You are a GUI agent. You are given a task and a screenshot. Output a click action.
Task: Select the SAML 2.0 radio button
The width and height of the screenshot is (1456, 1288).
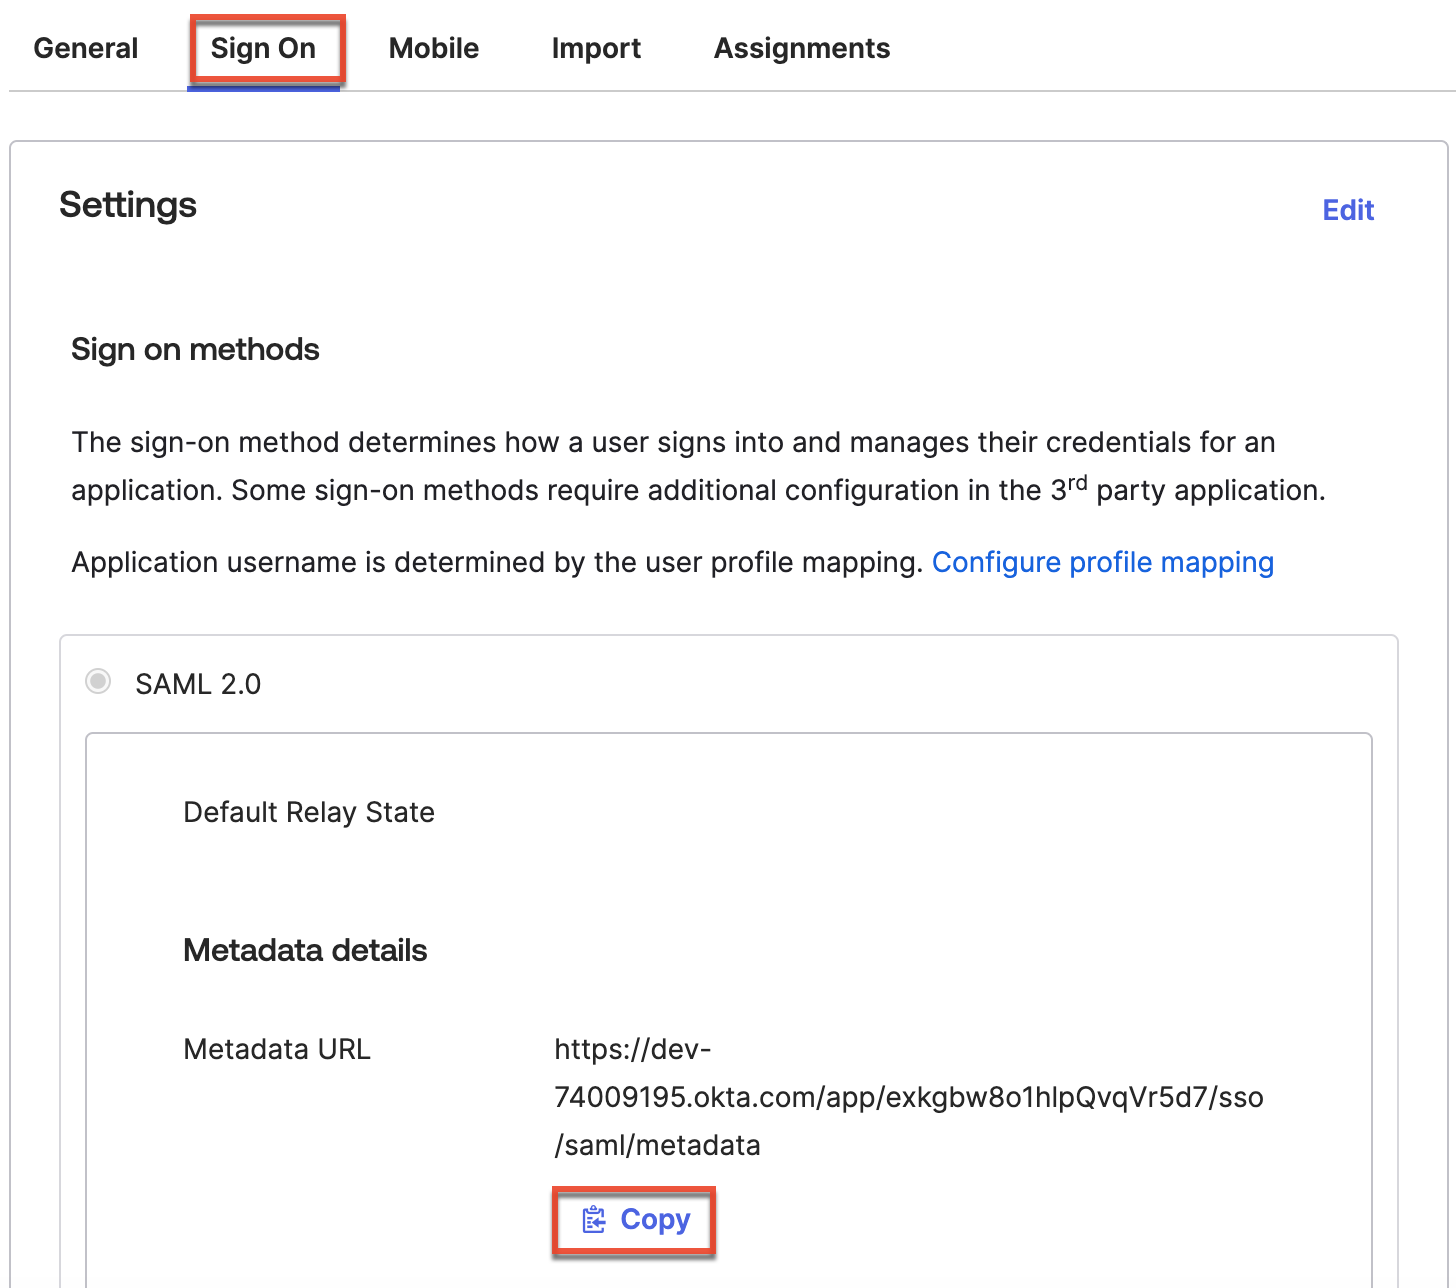click(97, 682)
